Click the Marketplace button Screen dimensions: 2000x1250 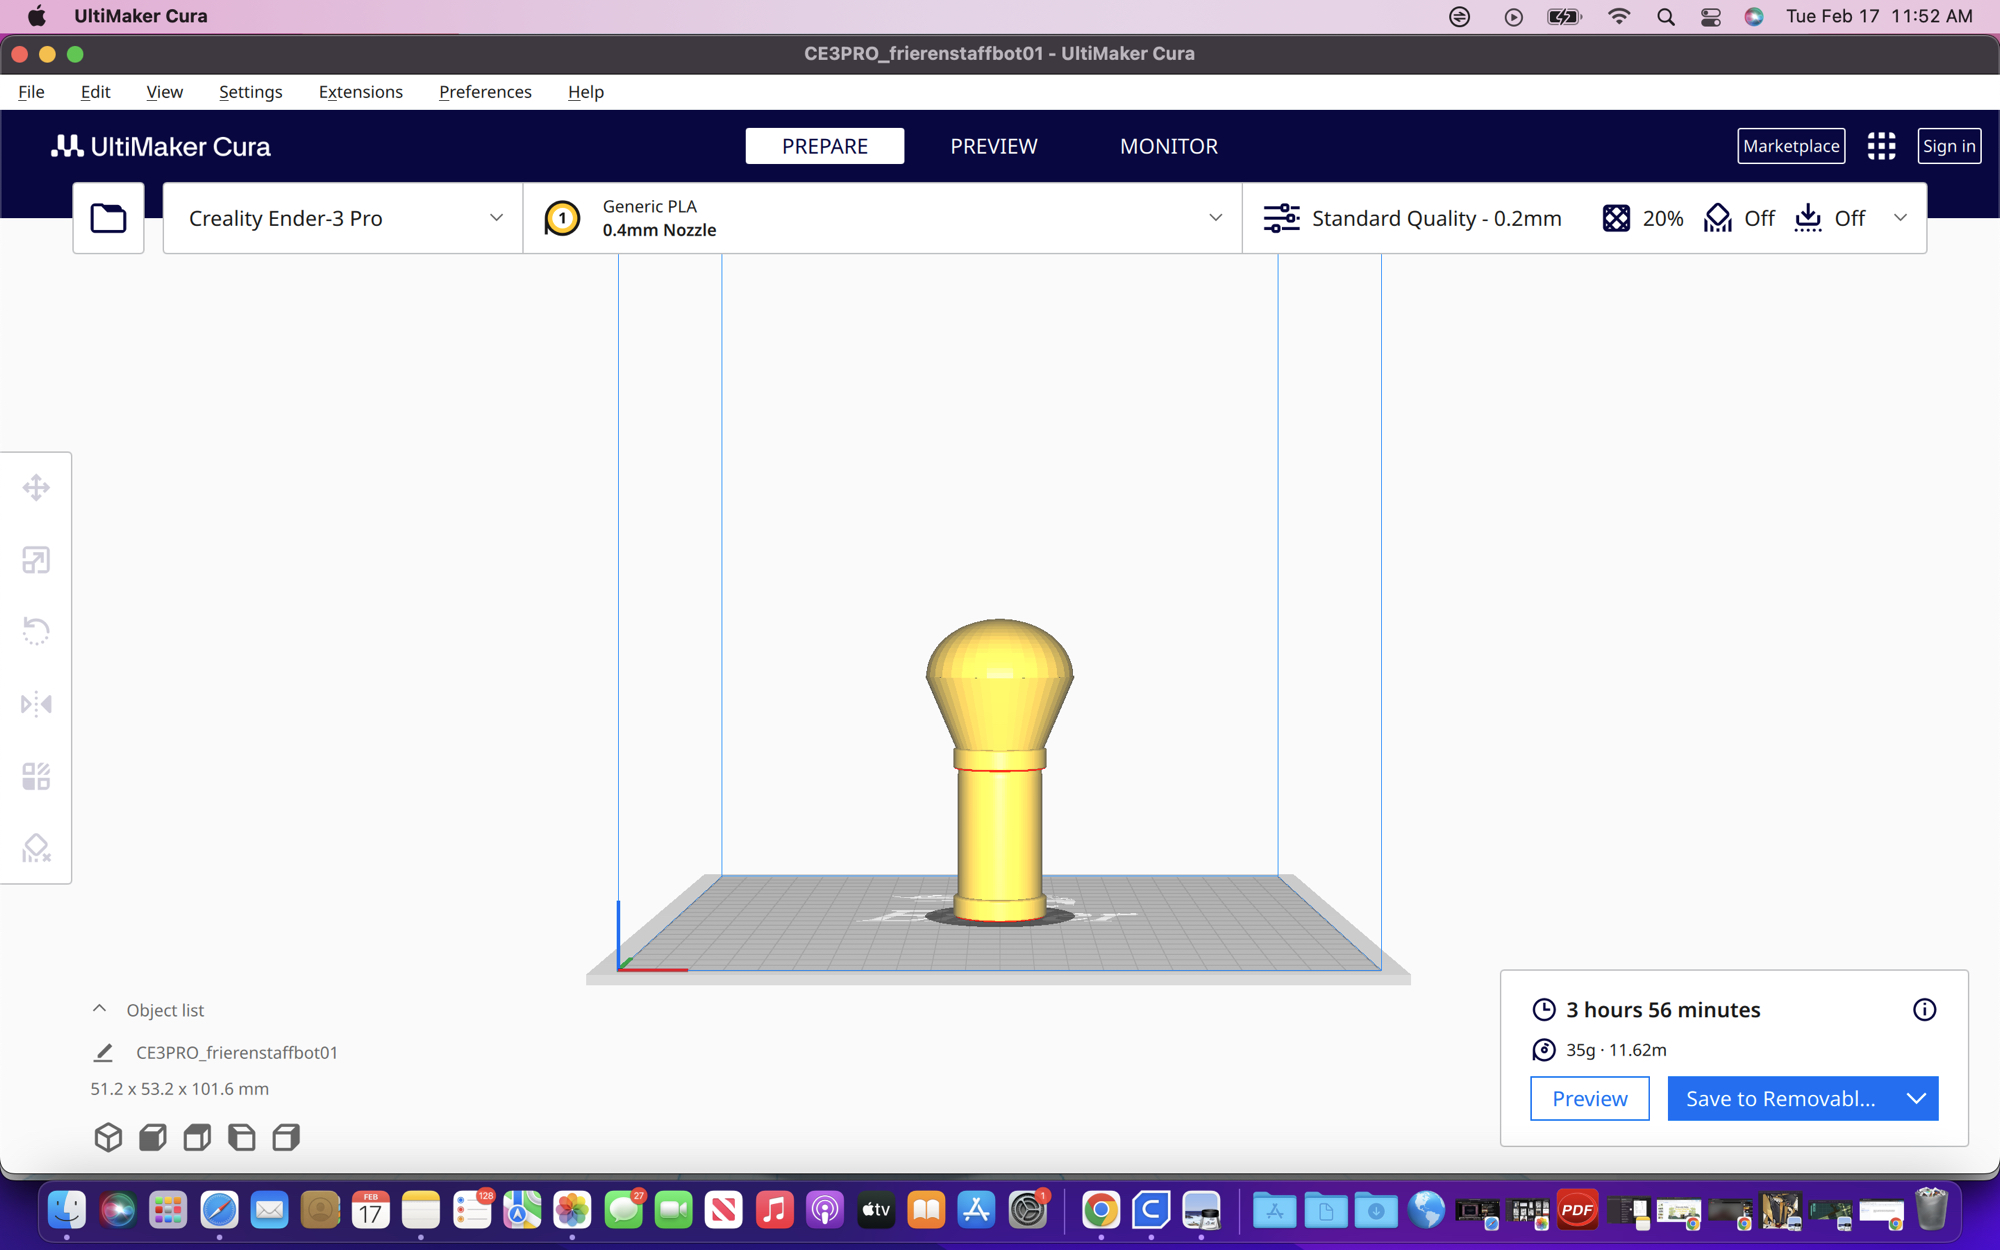pyautogui.click(x=1790, y=146)
